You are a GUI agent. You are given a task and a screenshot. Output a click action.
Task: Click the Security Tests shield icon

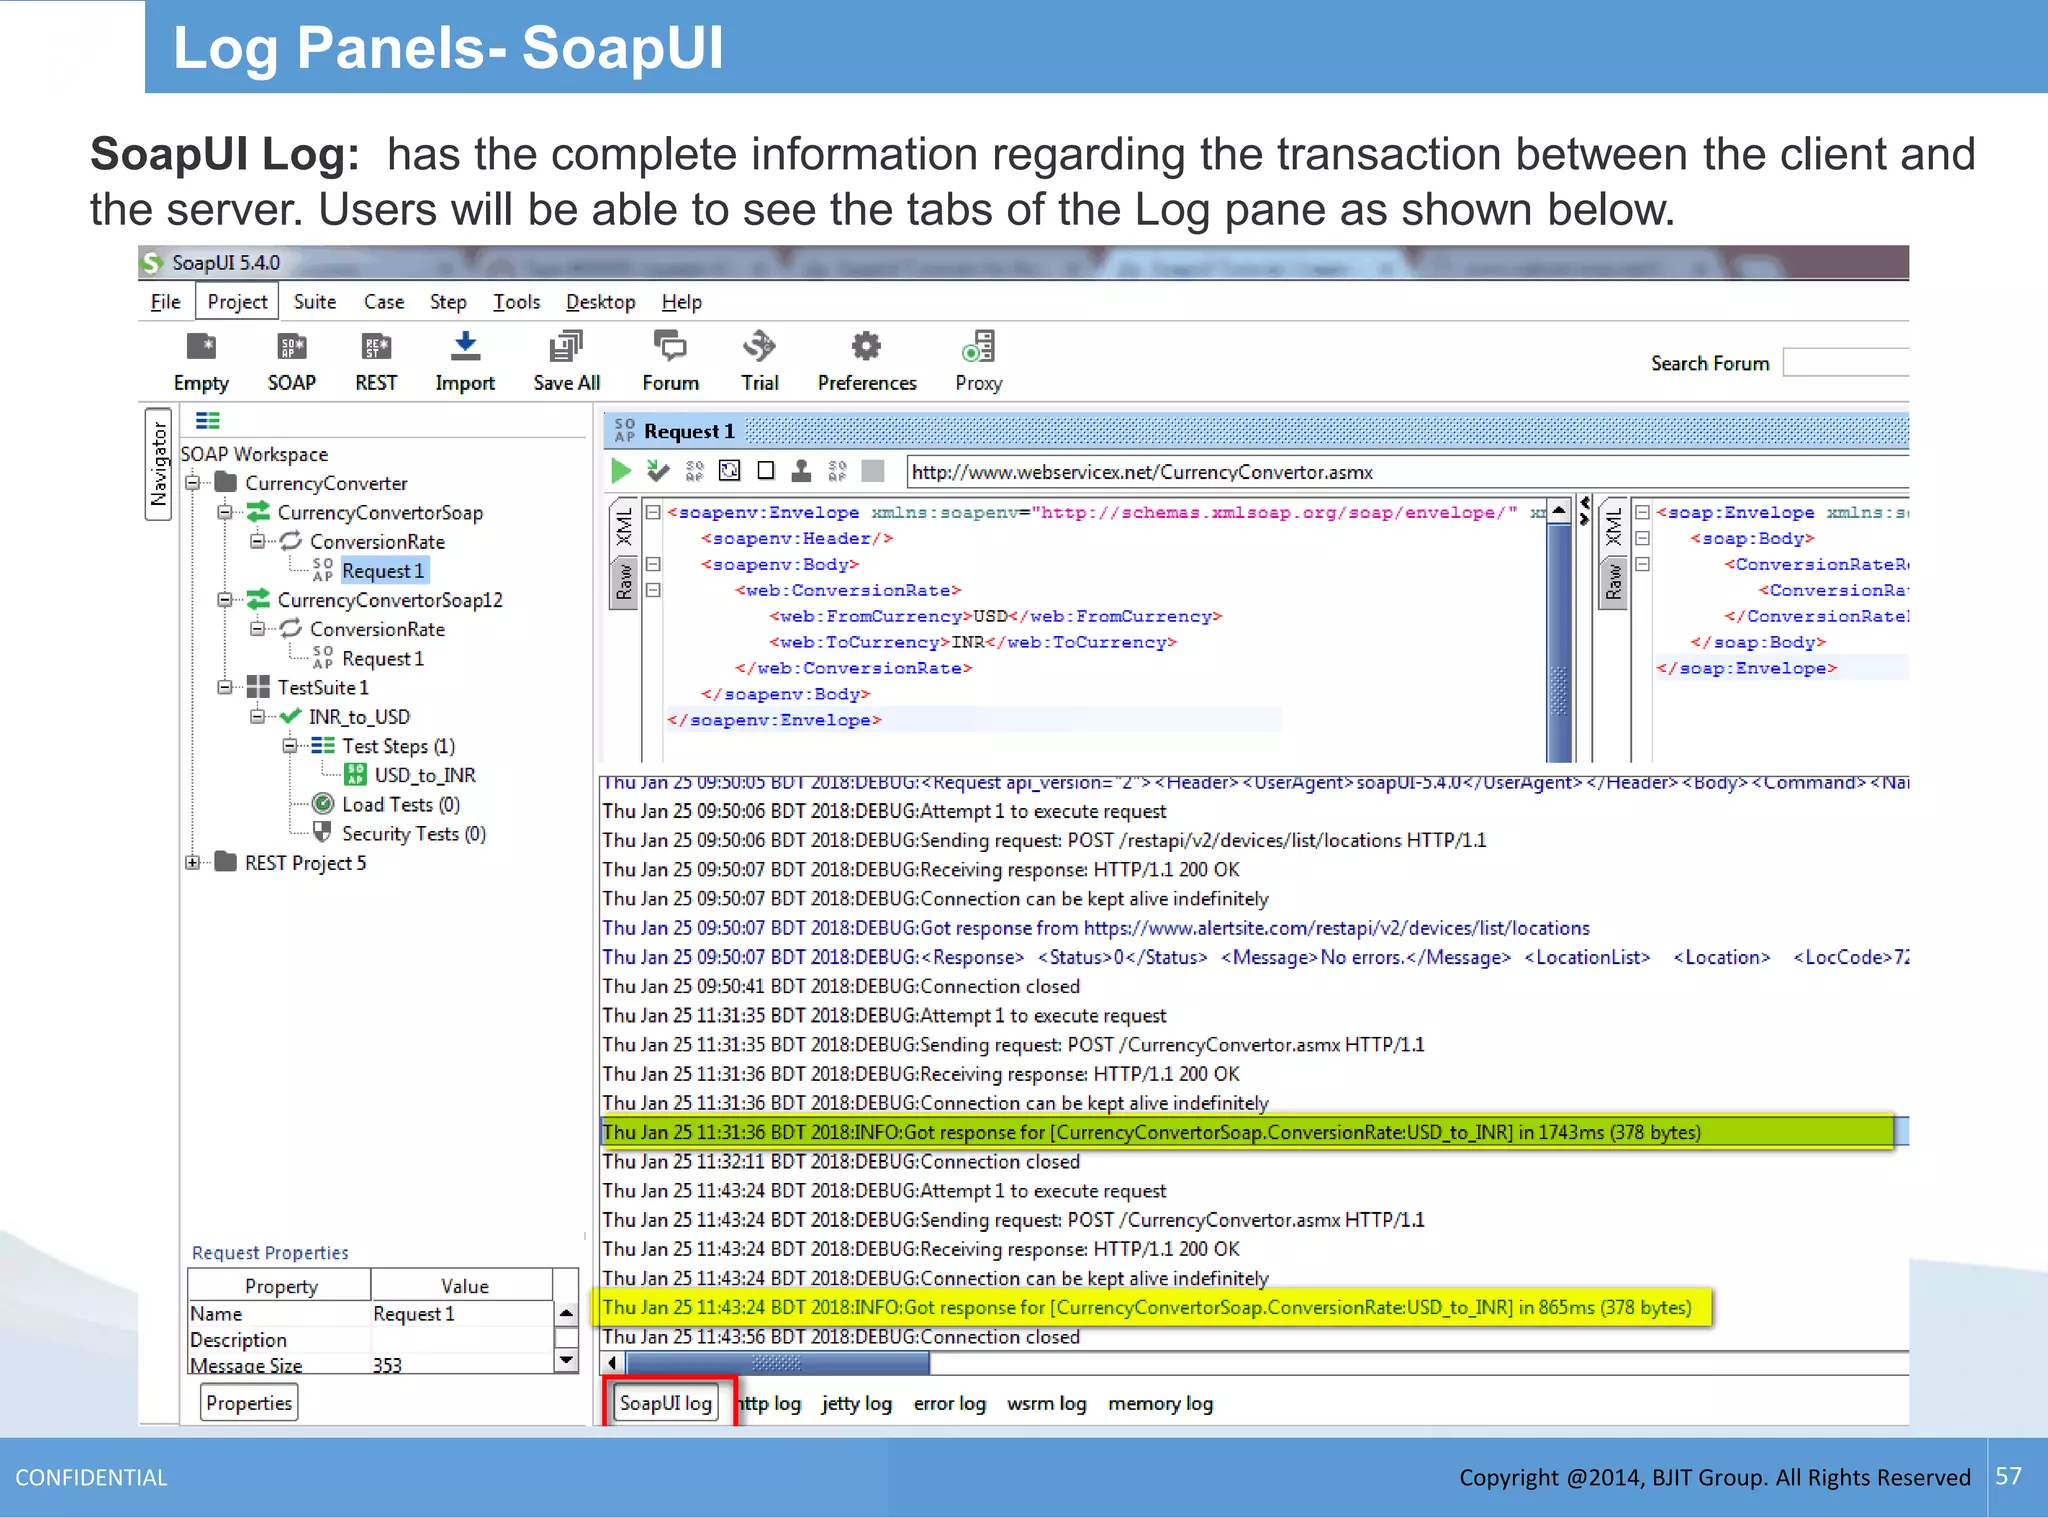[322, 832]
